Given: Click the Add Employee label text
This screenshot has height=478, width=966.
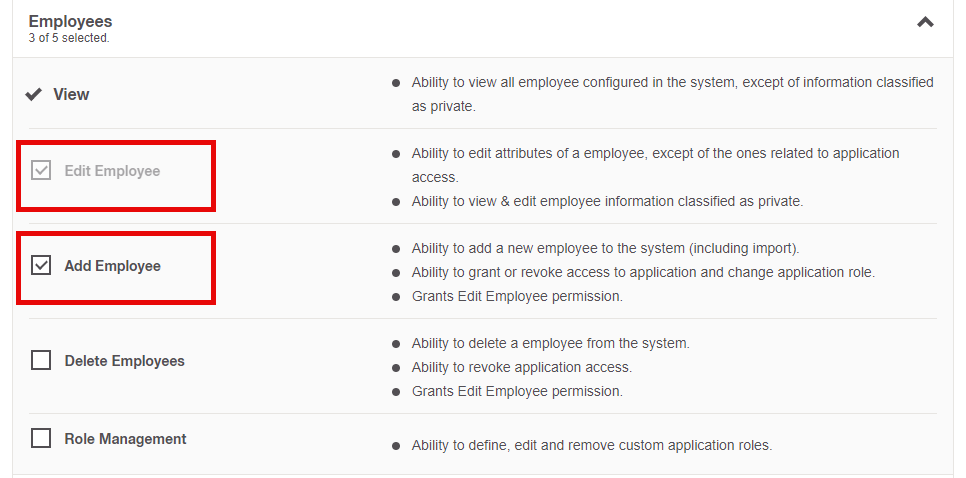Looking at the screenshot, I should (x=112, y=266).
